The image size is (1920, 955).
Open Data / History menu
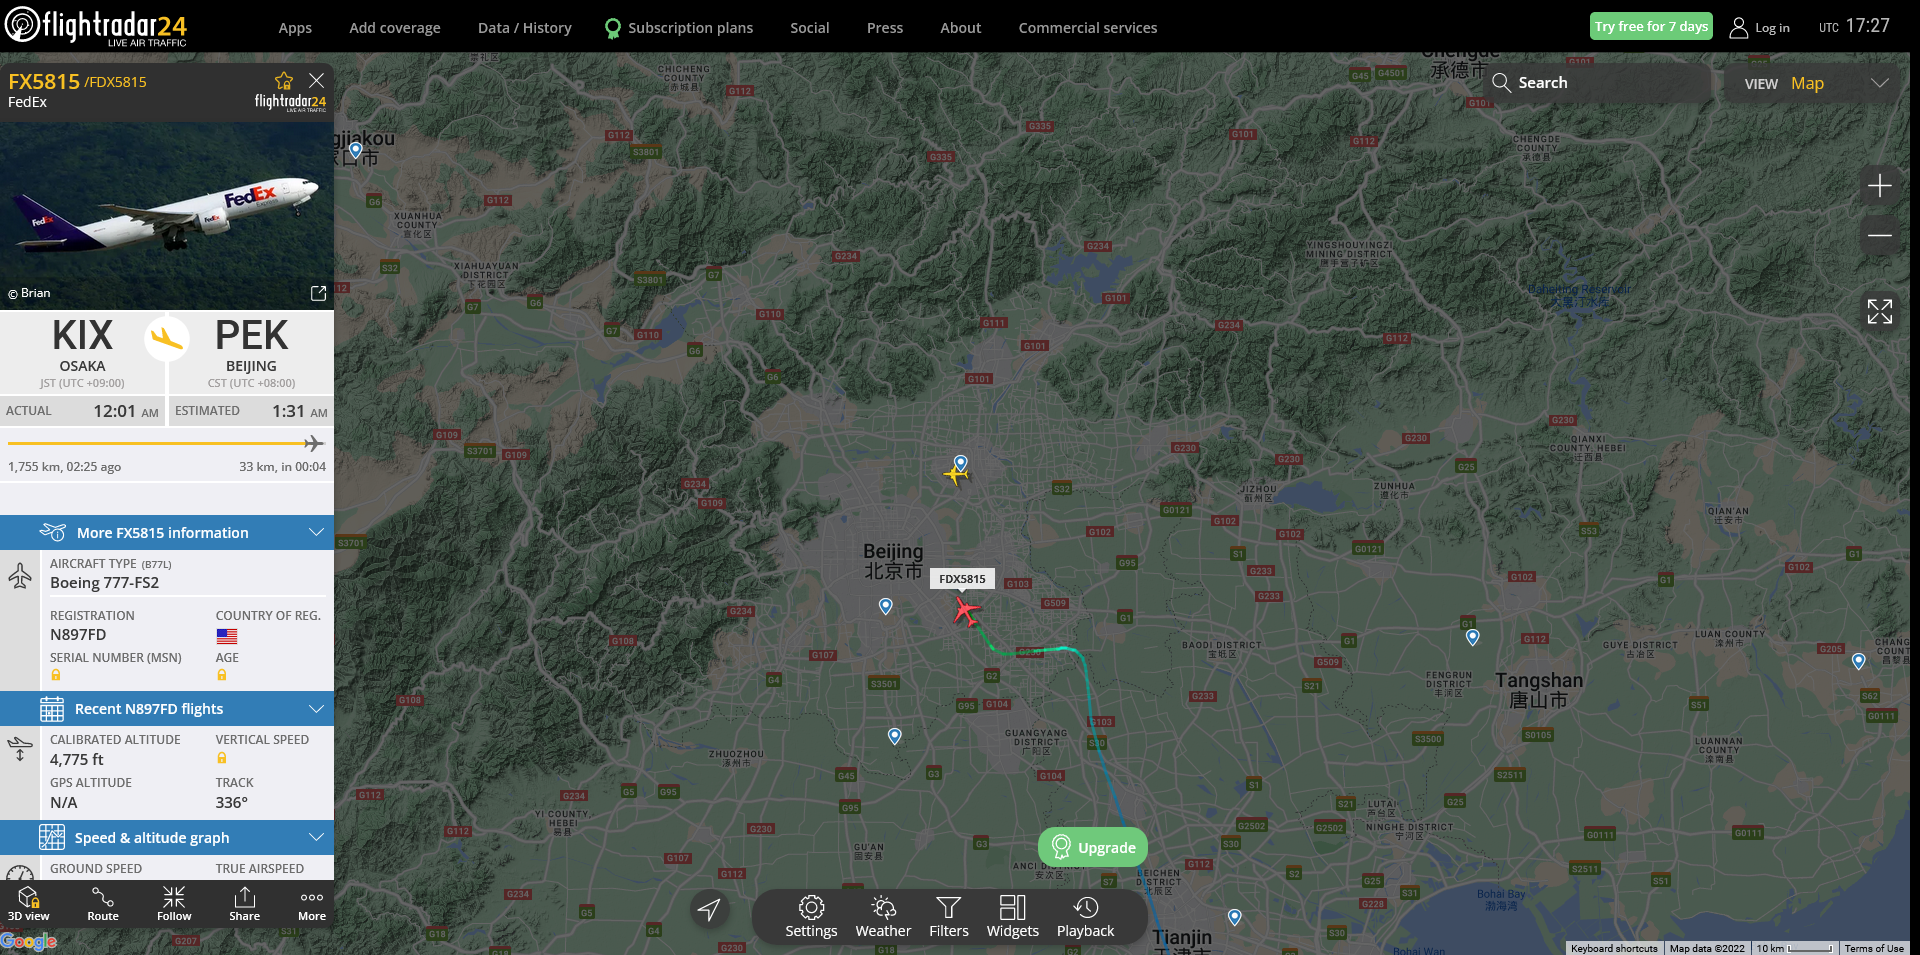click(525, 28)
